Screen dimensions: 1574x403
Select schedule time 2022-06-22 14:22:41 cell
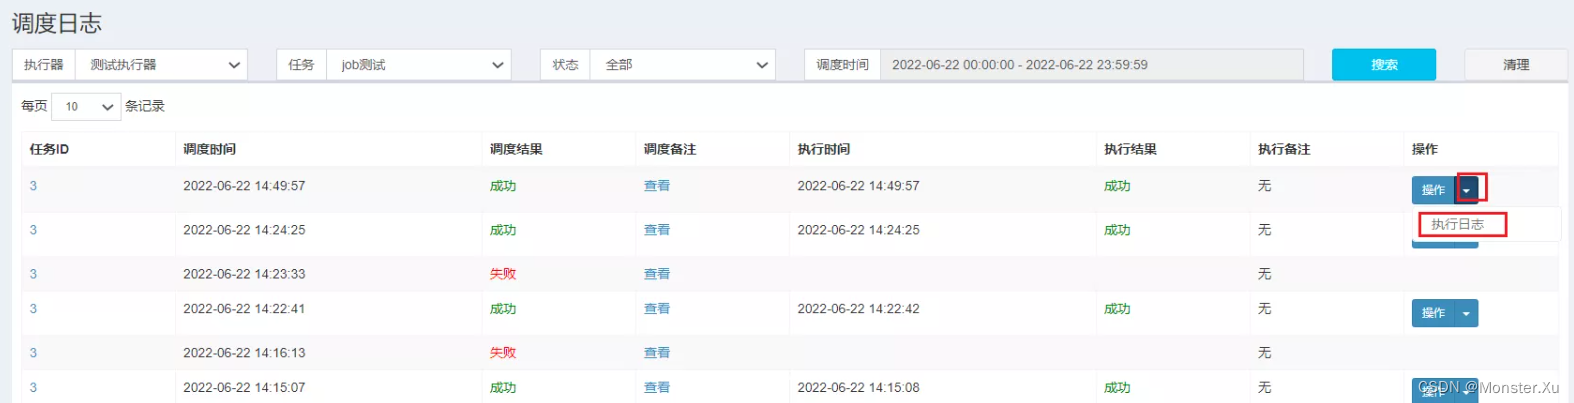pyautogui.click(x=244, y=309)
